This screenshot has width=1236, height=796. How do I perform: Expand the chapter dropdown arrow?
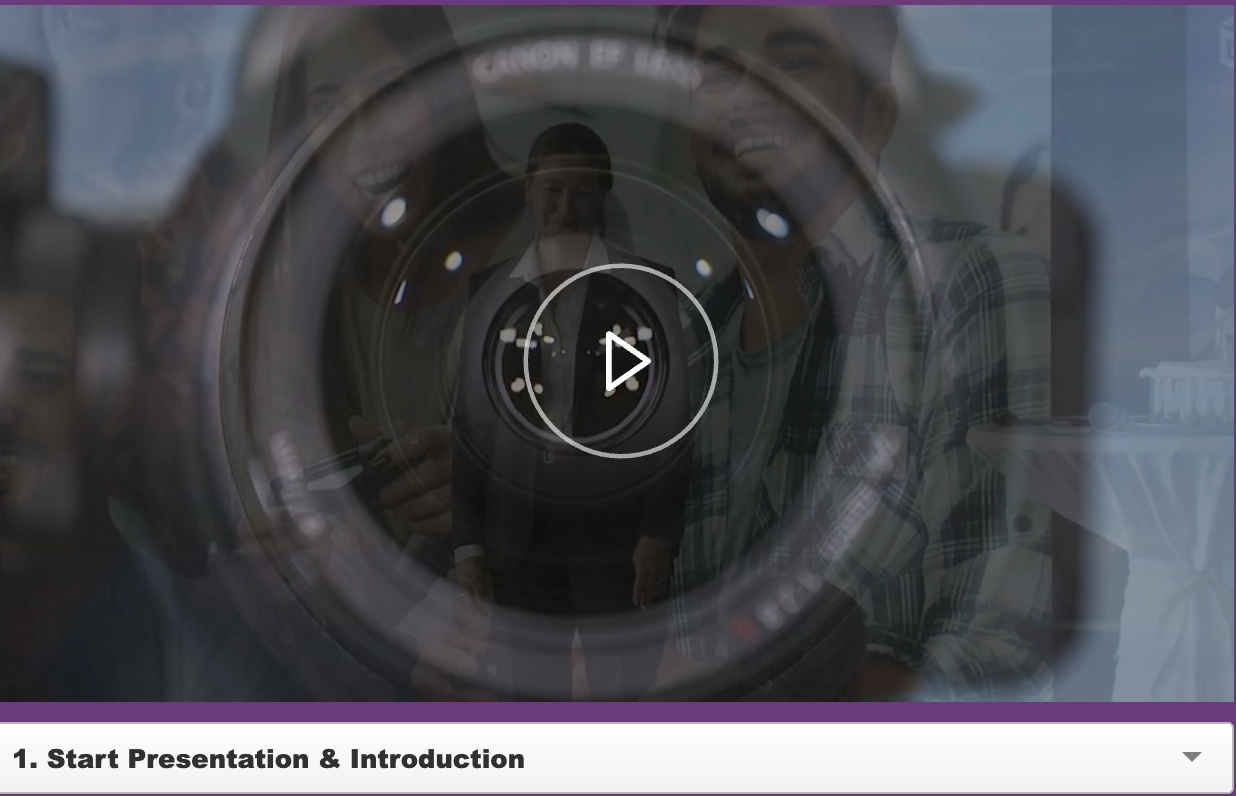1191,757
